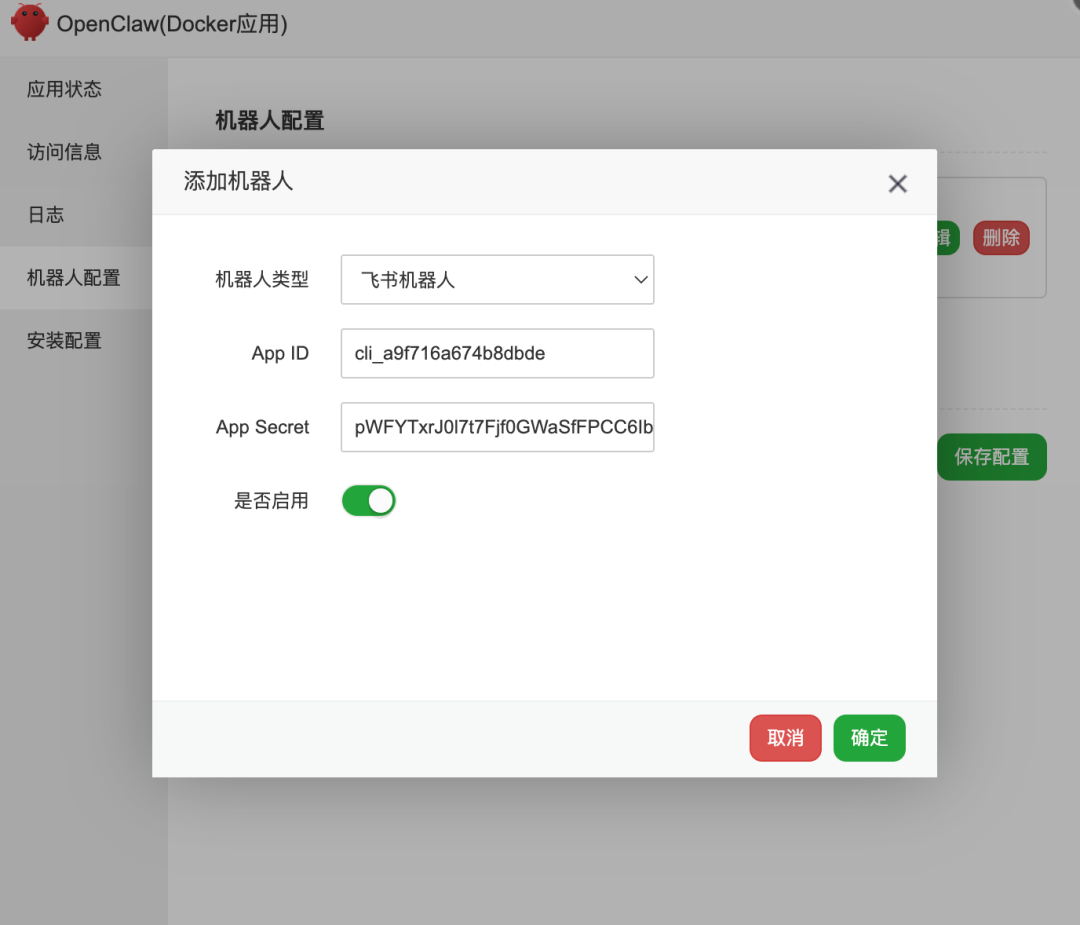Click into the App ID input field
The width and height of the screenshot is (1080, 925).
(497, 353)
